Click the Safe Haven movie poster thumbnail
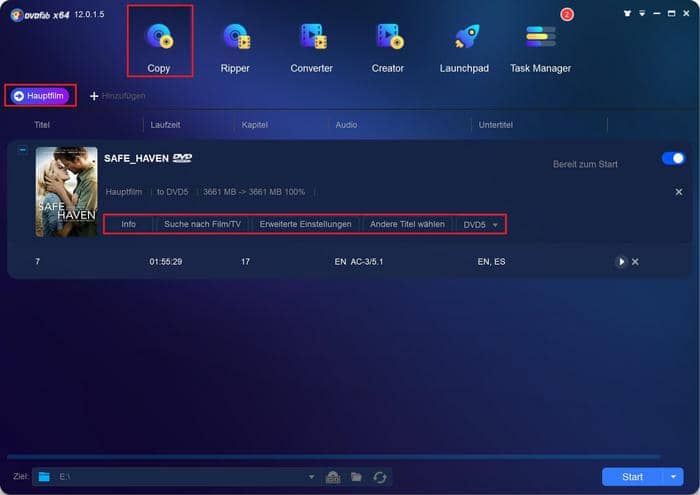The image size is (700, 495). (x=67, y=191)
